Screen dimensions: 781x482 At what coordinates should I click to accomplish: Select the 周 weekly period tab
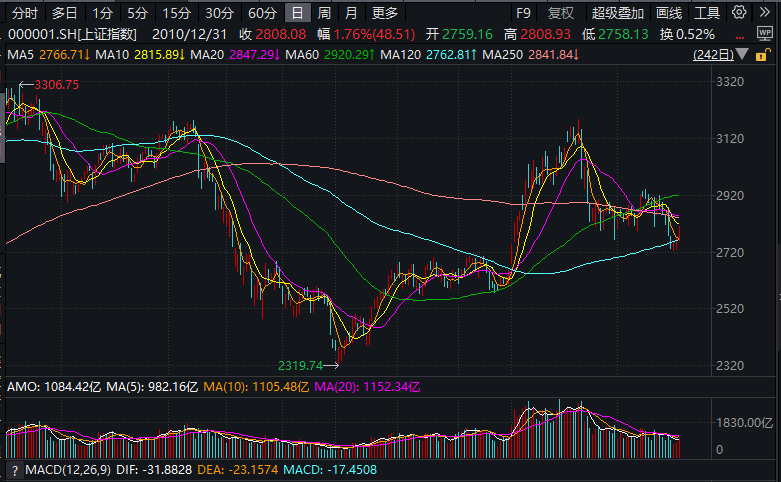click(x=324, y=13)
